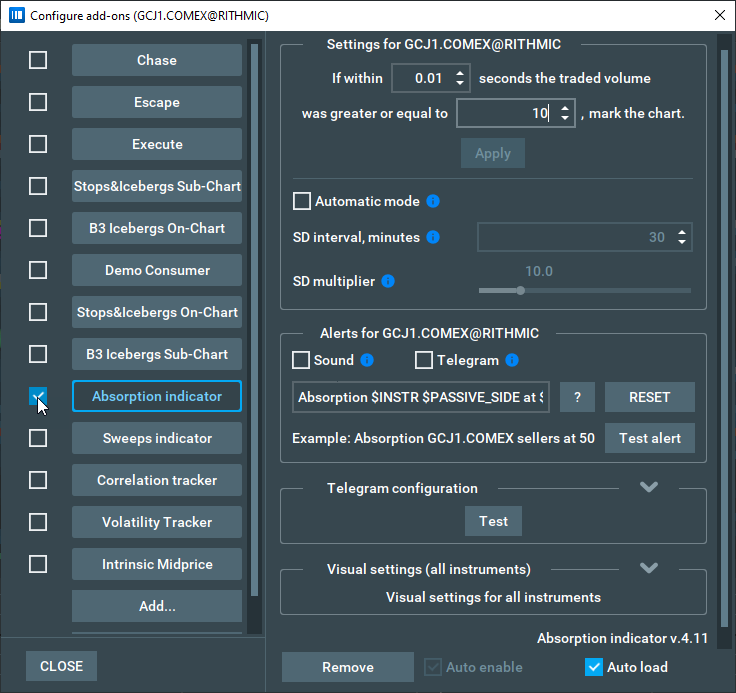
Task: Click info icon beside SD interval, minutes
Action: (433, 237)
